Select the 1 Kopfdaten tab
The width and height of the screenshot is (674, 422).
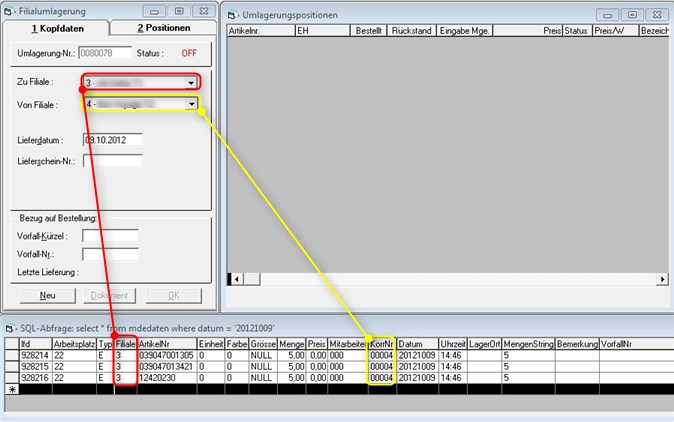(58, 28)
